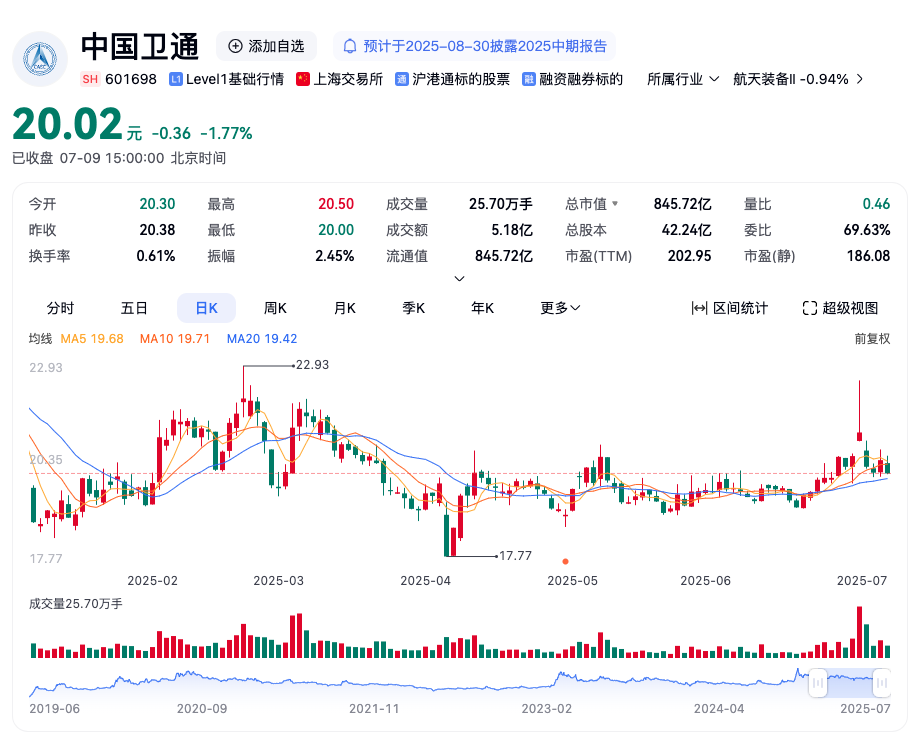The width and height of the screenshot is (924, 745).
Task: Switch to the 分时 chart tab
Action: pos(60,308)
